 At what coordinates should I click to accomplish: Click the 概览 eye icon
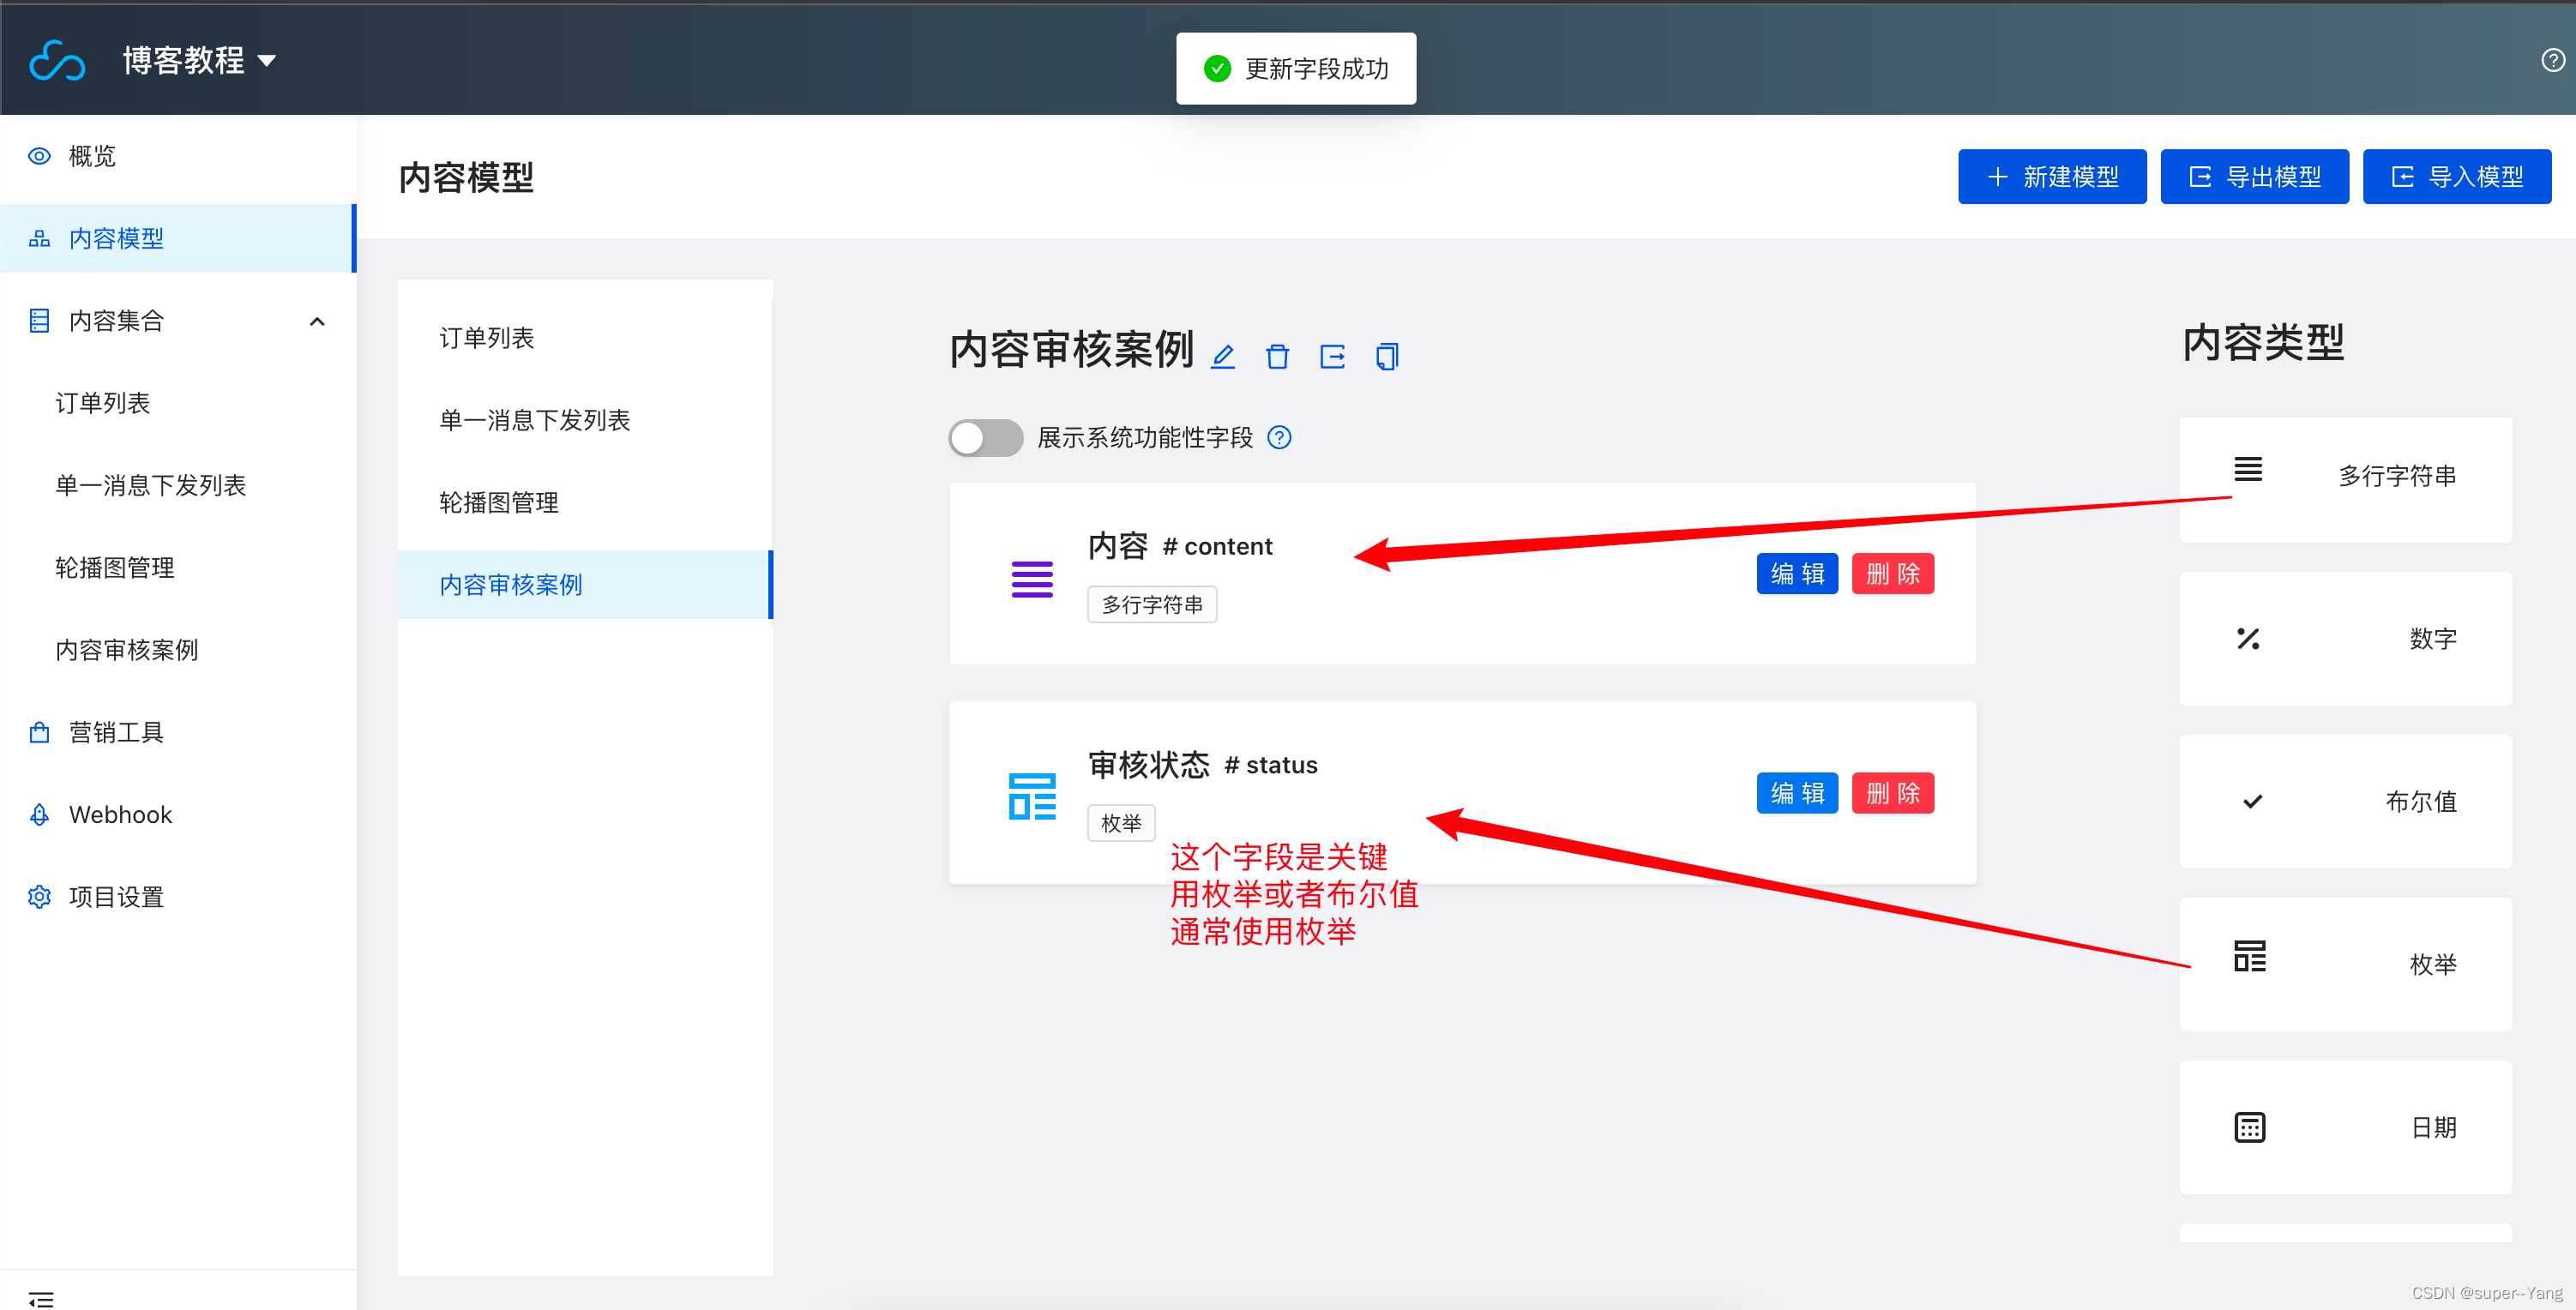click(39, 156)
